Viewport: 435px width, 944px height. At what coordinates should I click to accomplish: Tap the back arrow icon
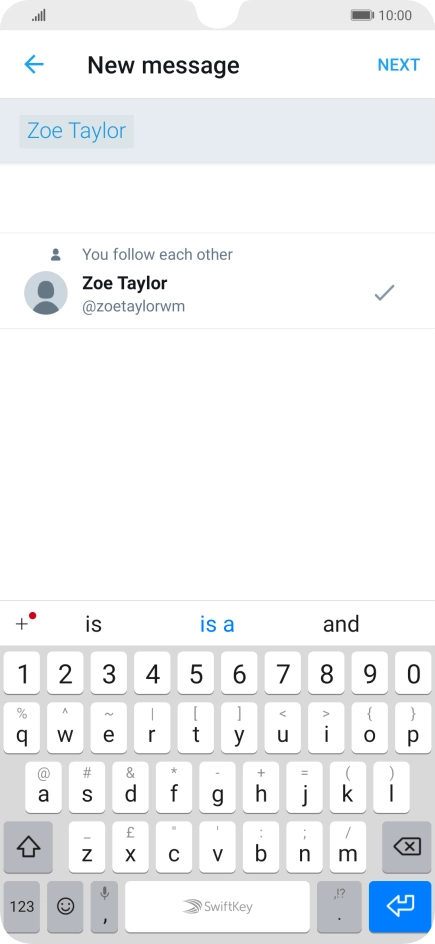(x=34, y=64)
